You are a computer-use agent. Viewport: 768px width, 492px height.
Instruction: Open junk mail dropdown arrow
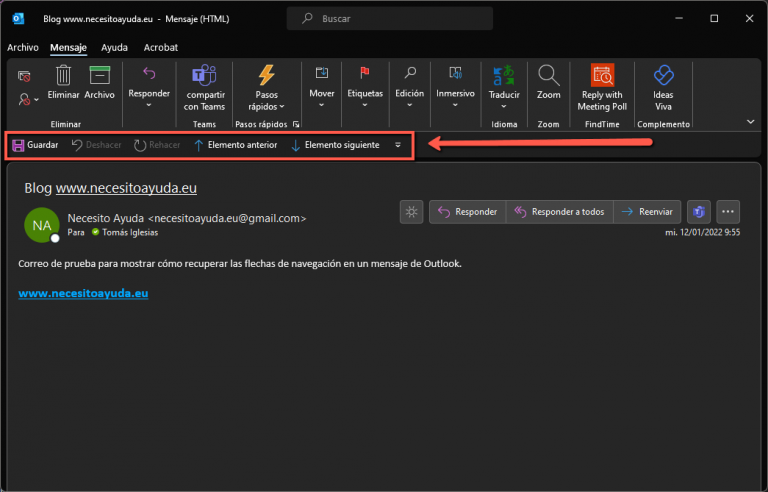coord(36,100)
